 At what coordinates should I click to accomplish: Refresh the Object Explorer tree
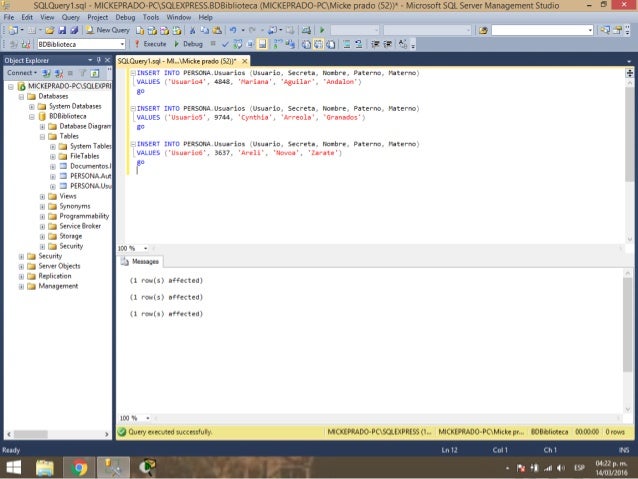(x=94, y=73)
